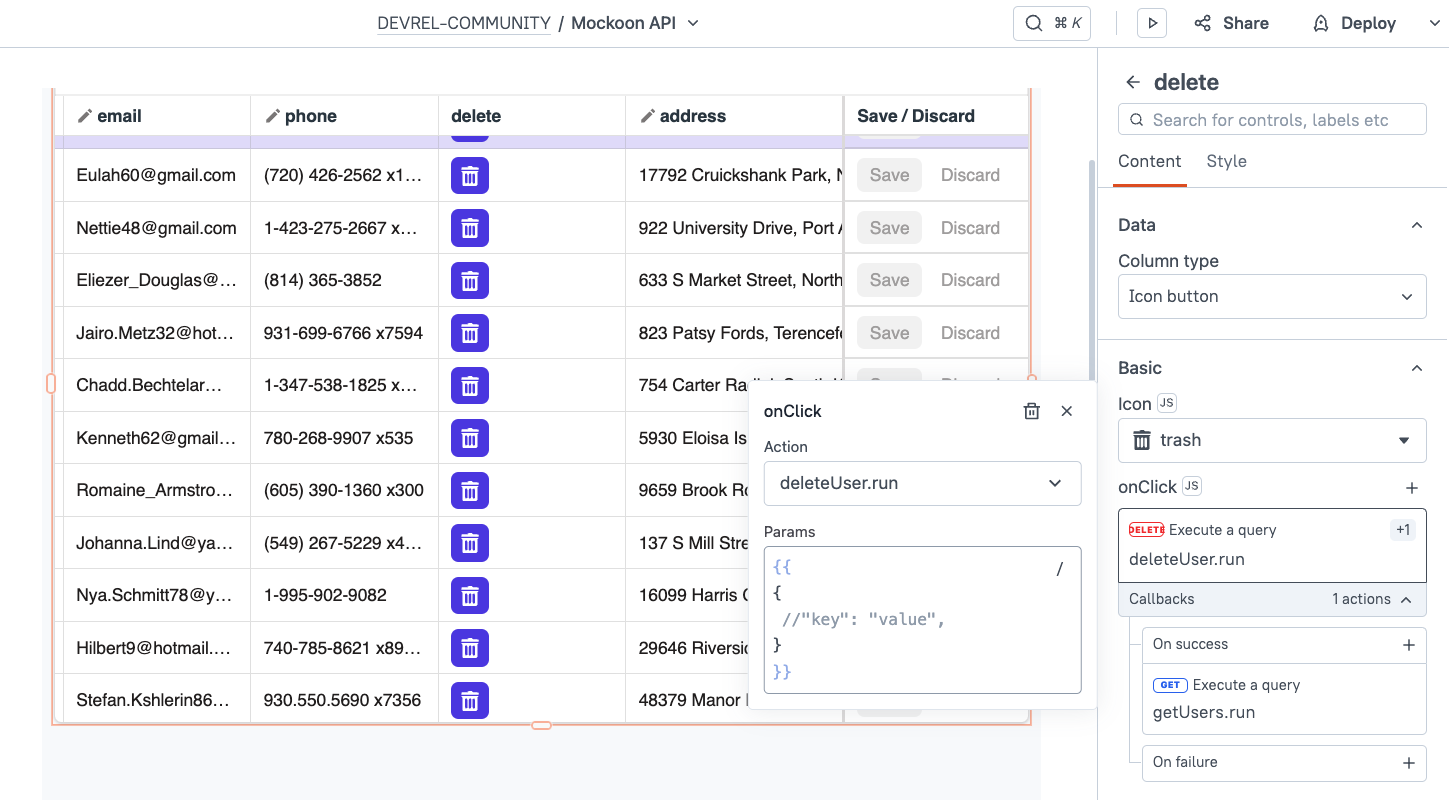Click trash icon in Romaine_Armstro row
This screenshot has width=1449, height=800.
pyautogui.click(x=470, y=490)
